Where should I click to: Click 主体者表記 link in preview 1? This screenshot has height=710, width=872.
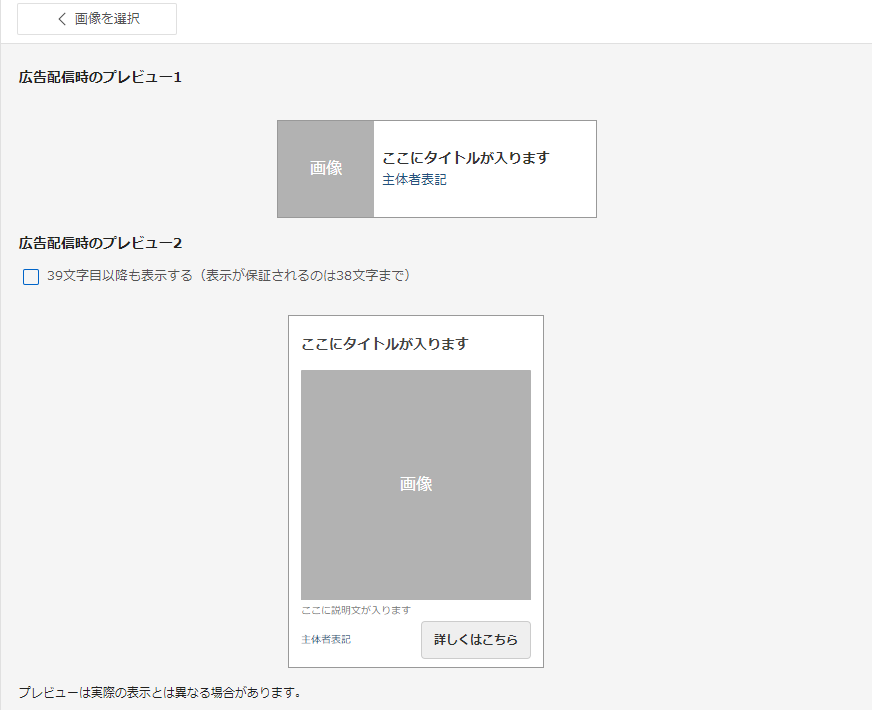pyautogui.click(x=414, y=180)
